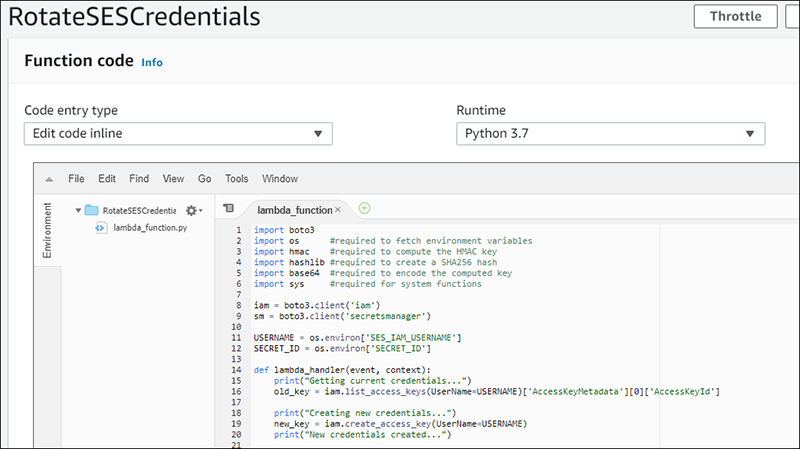The width and height of the screenshot is (800, 449).
Task: Collapse the editor menu bar arrow
Action: (x=49, y=179)
